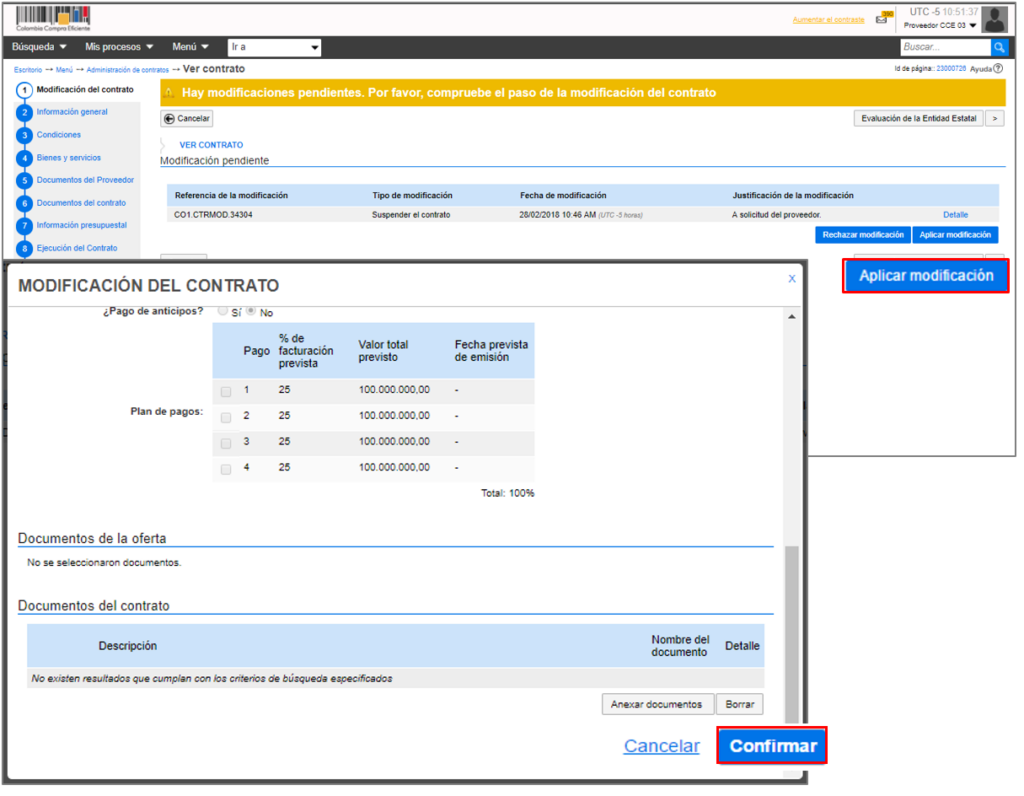Close the Modificación del contrato dialog
Viewport: 1024px width, 796px height.
[x=792, y=279]
